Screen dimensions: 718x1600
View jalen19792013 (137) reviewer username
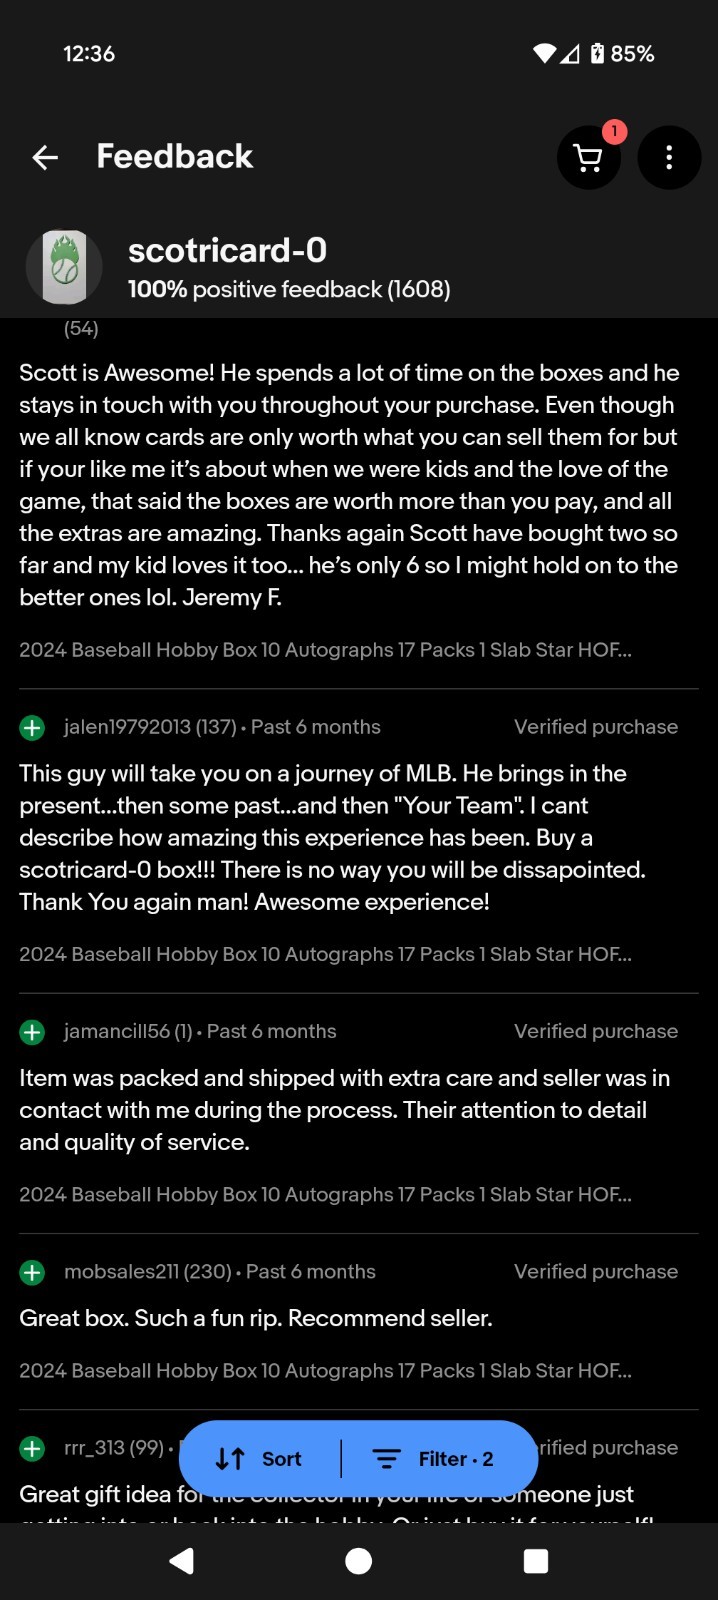[150, 727]
